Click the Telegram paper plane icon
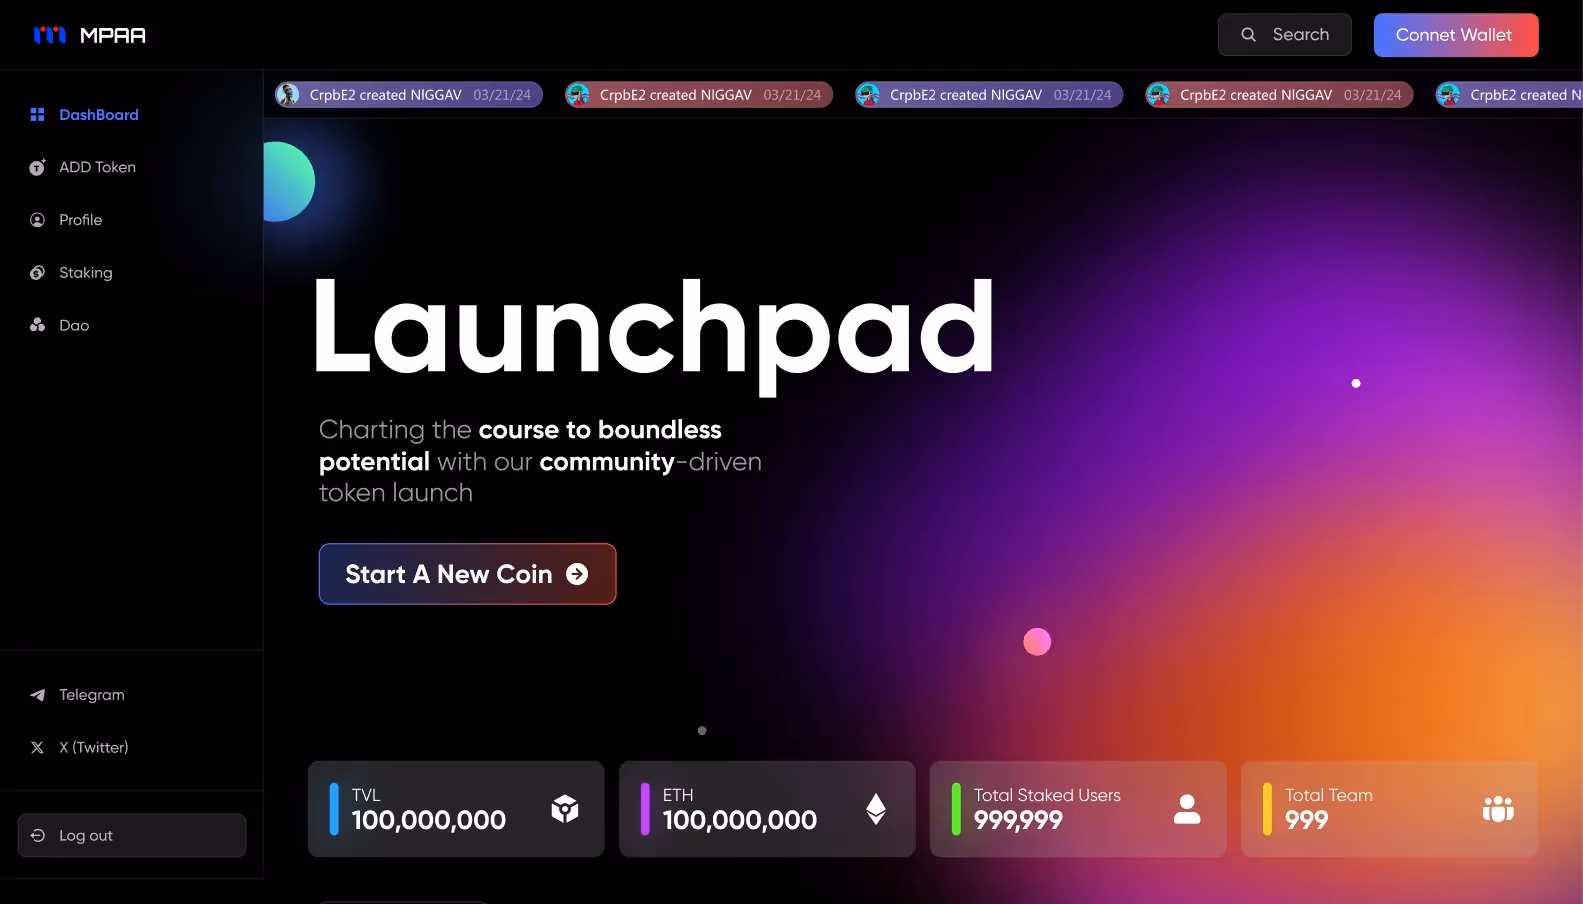 coord(37,695)
